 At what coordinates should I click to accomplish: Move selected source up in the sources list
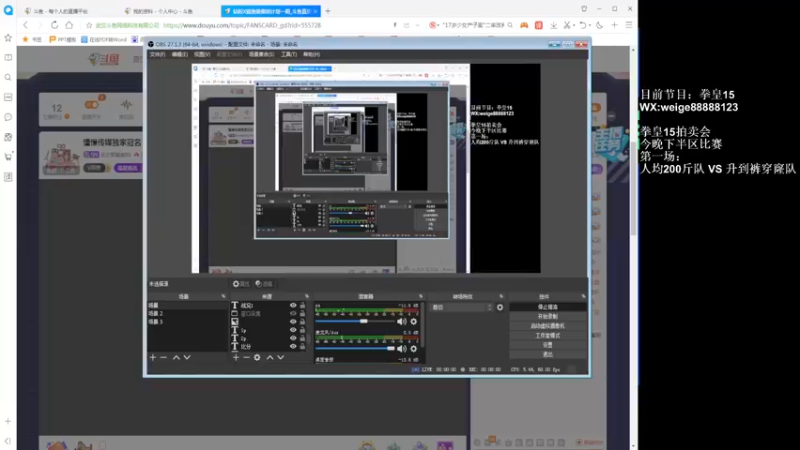point(270,358)
